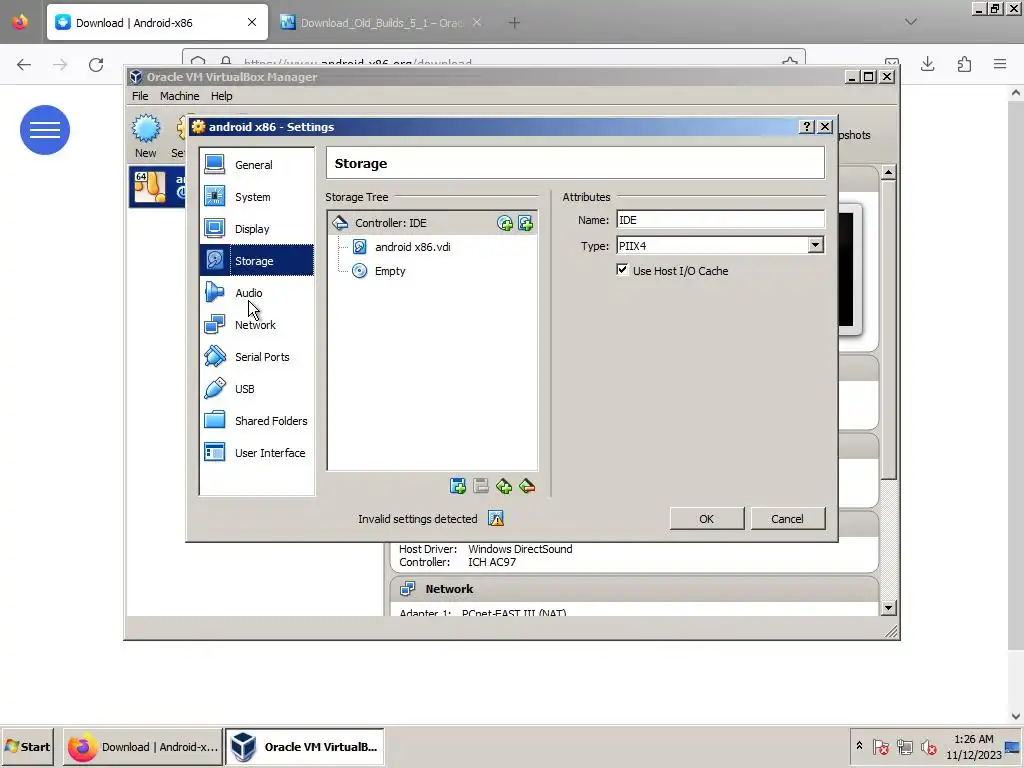
Task: Click the network tray icon
Action: [904, 746]
